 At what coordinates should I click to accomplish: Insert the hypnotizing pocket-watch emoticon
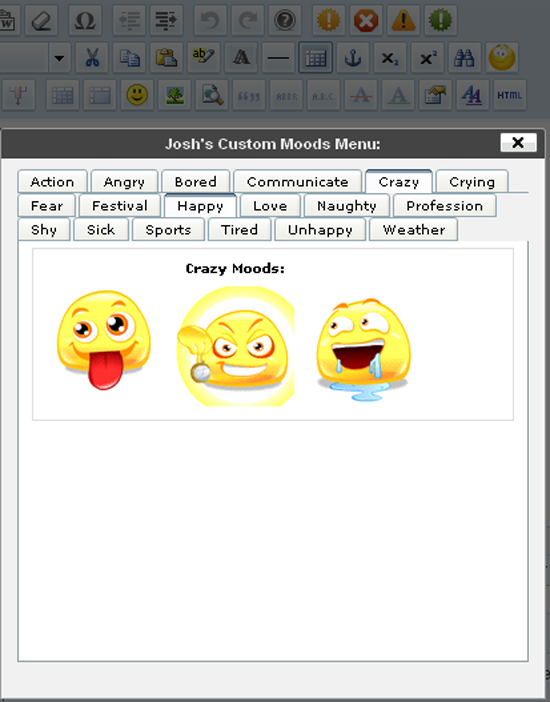235,347
